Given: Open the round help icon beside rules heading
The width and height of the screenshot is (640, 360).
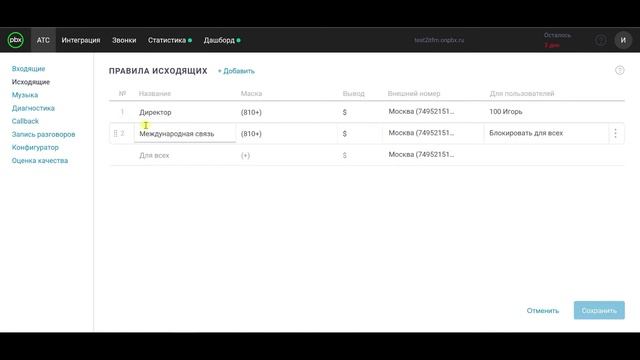Looking at the screenshot, I should coord(620,70).
